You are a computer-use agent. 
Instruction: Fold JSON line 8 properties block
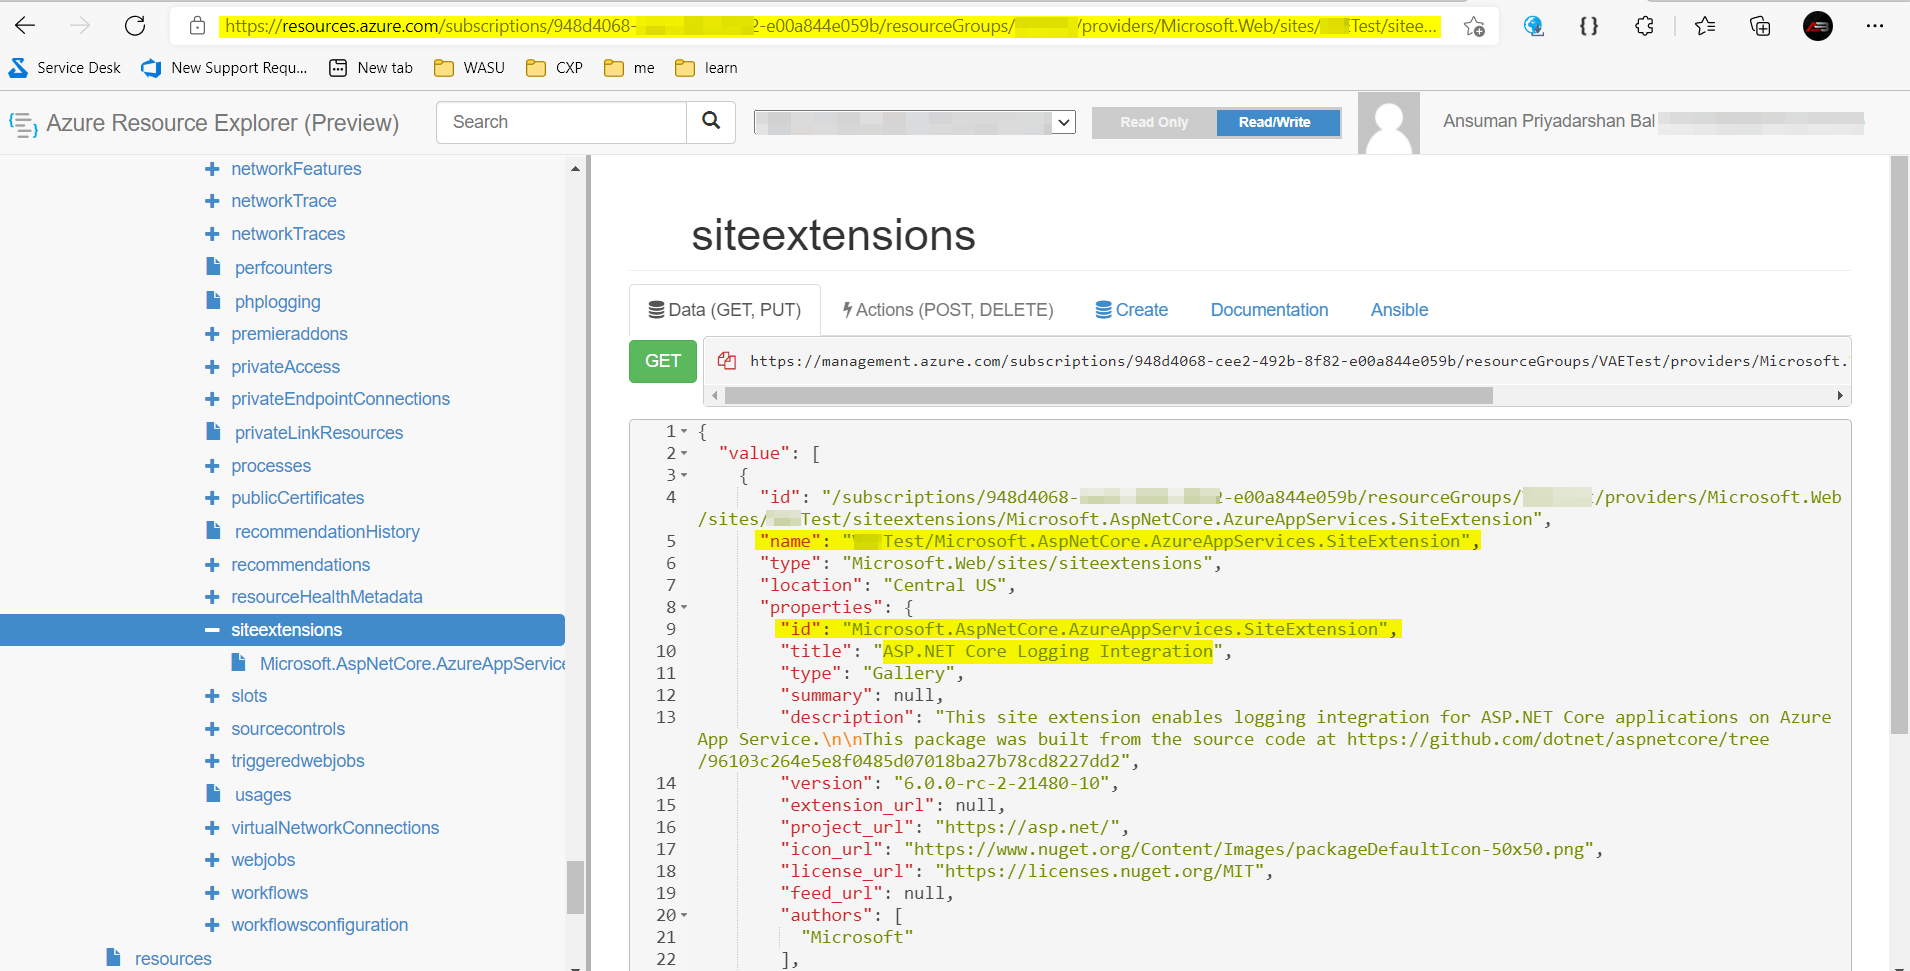(x=684, y=608)
